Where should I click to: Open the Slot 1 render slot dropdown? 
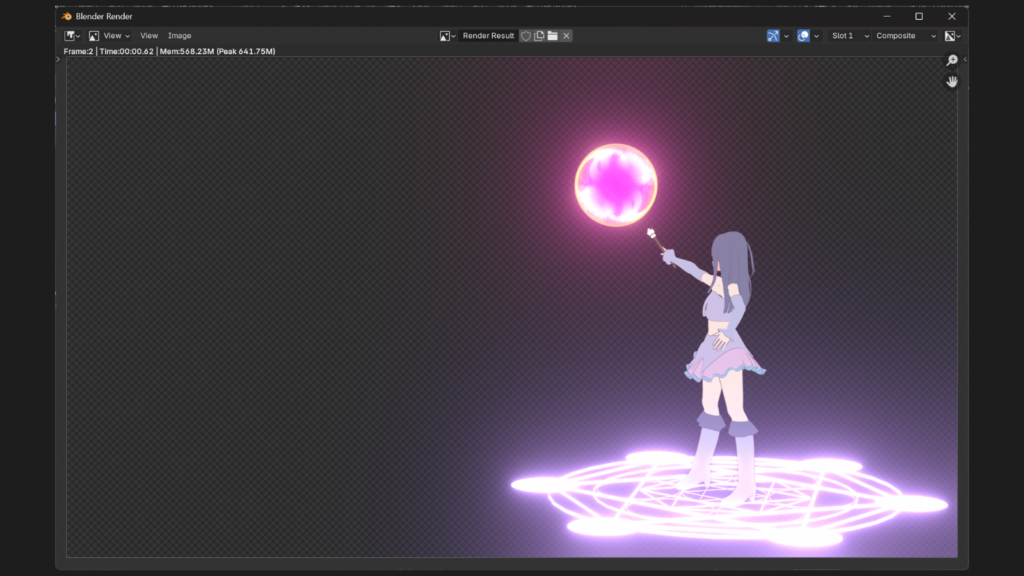849,36
